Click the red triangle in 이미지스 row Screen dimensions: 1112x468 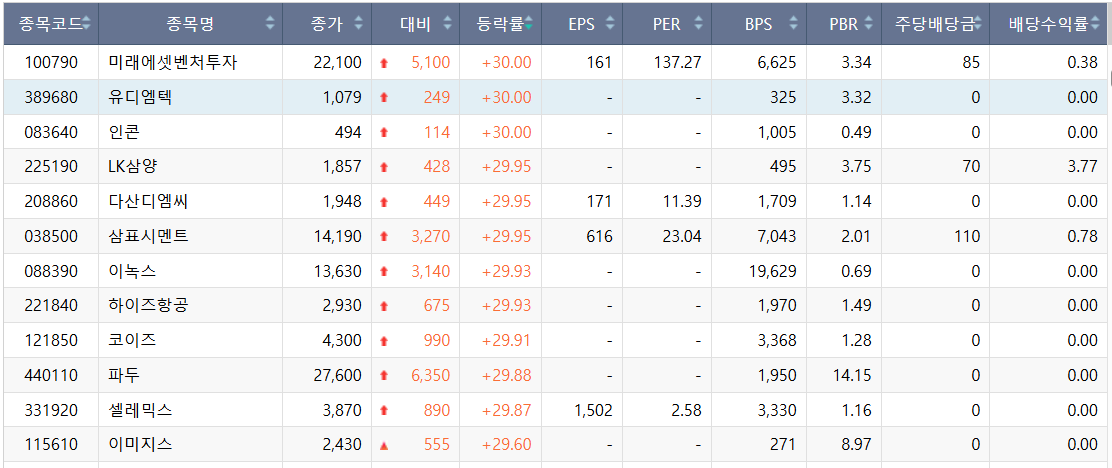click(x=384, y=445)
